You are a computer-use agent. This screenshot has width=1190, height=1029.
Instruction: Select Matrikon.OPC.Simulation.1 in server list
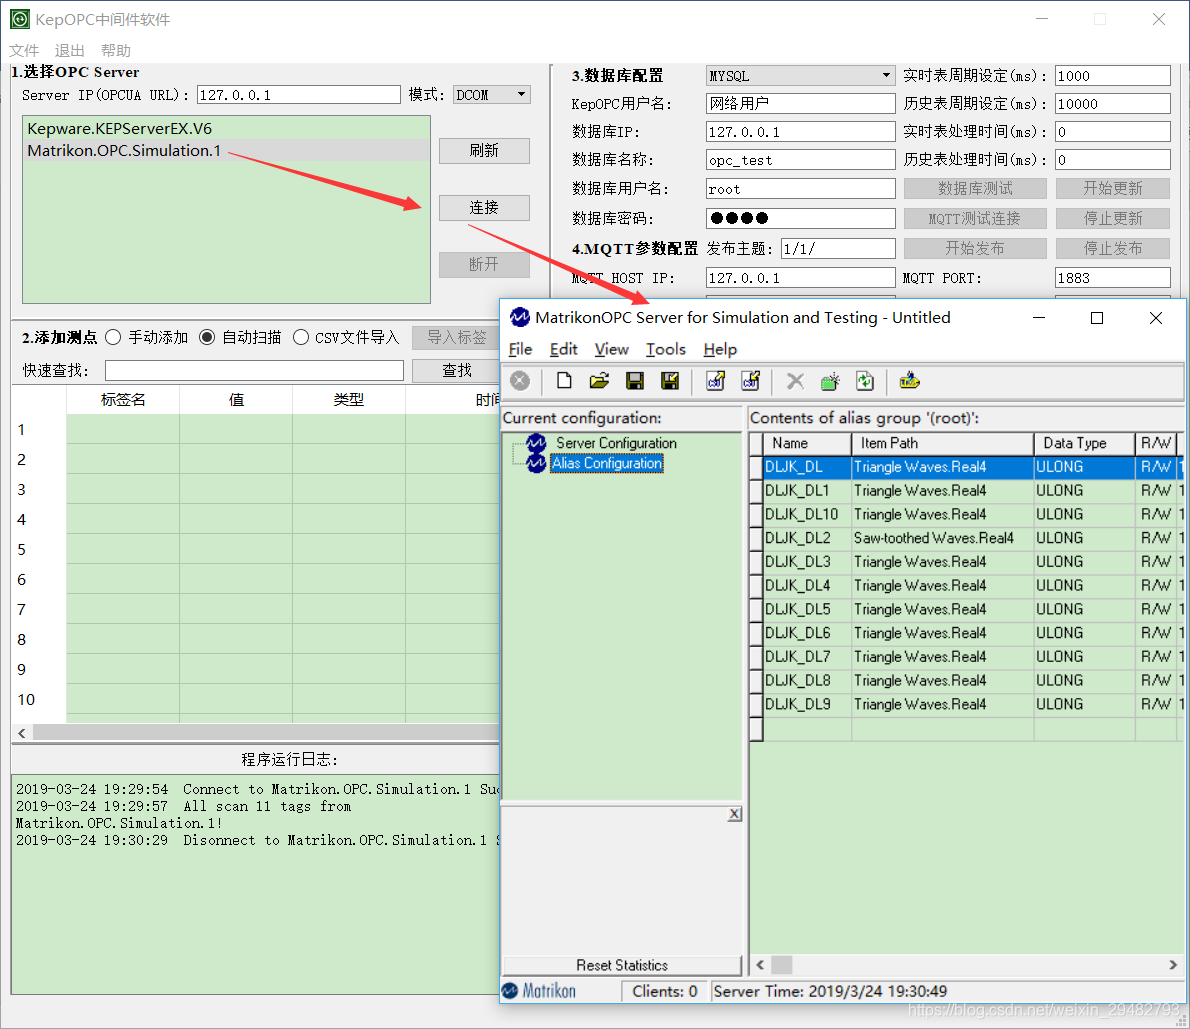tap(226, 150)
